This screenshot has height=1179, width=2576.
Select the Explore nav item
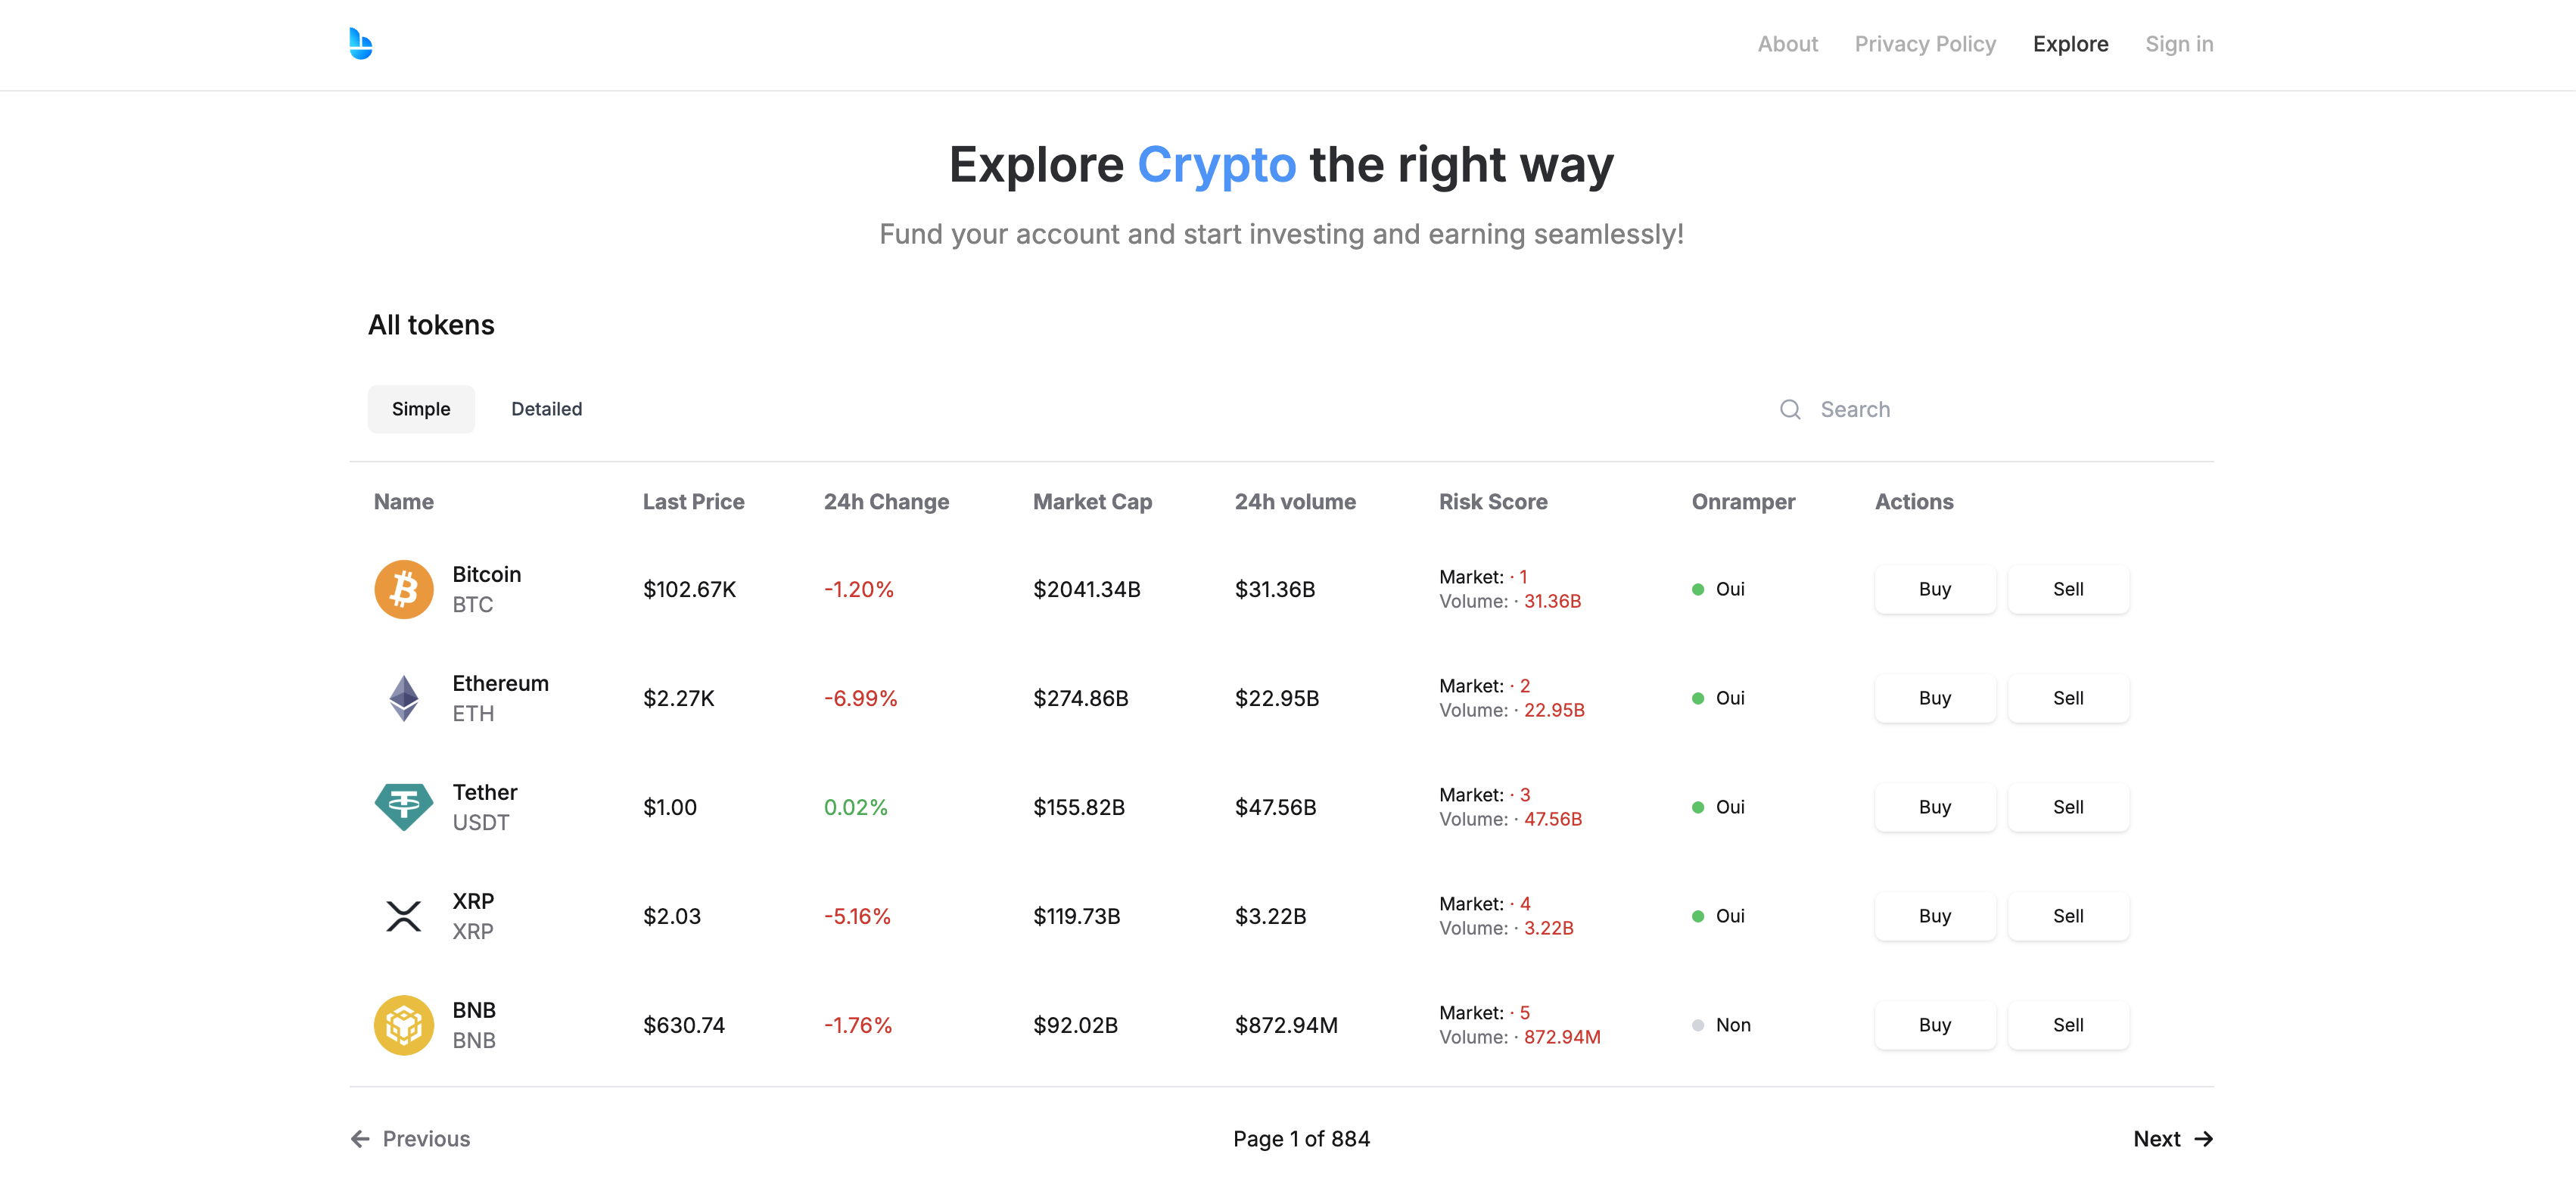coord(2070,44)
